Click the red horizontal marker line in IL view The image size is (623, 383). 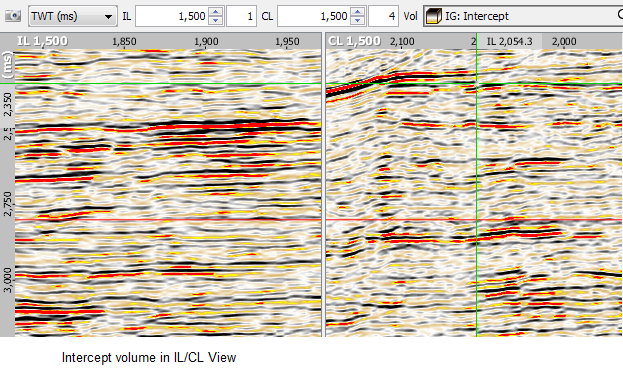(x=168, y=219)
